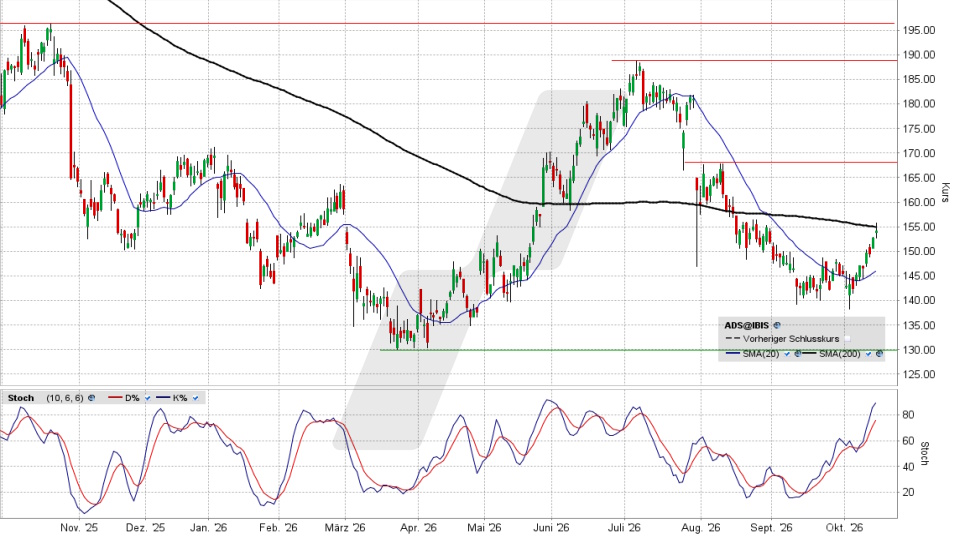The image size is (960, 540).
Task: Uncheck the SMA(20) checkbox
Action: coord(787,354)
